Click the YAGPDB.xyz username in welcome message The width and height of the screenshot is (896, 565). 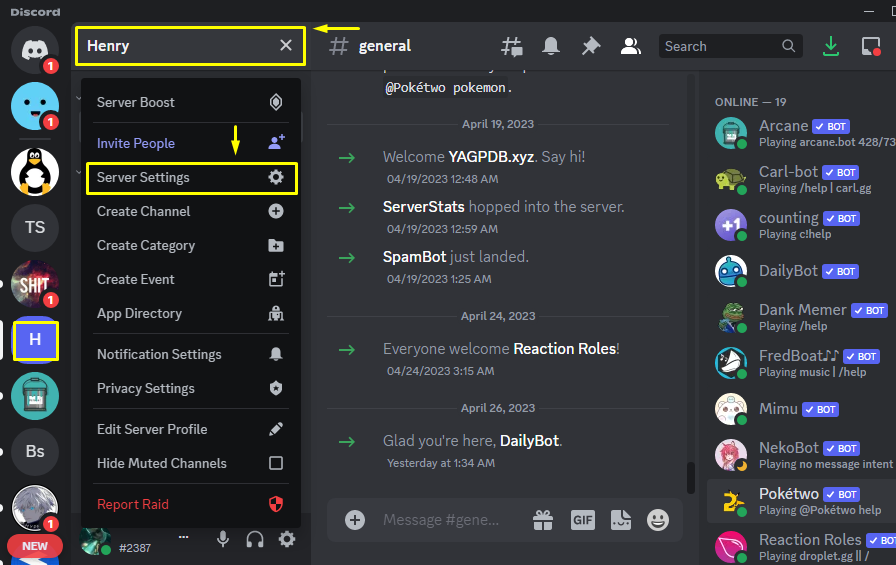click(x=491, y=157)
